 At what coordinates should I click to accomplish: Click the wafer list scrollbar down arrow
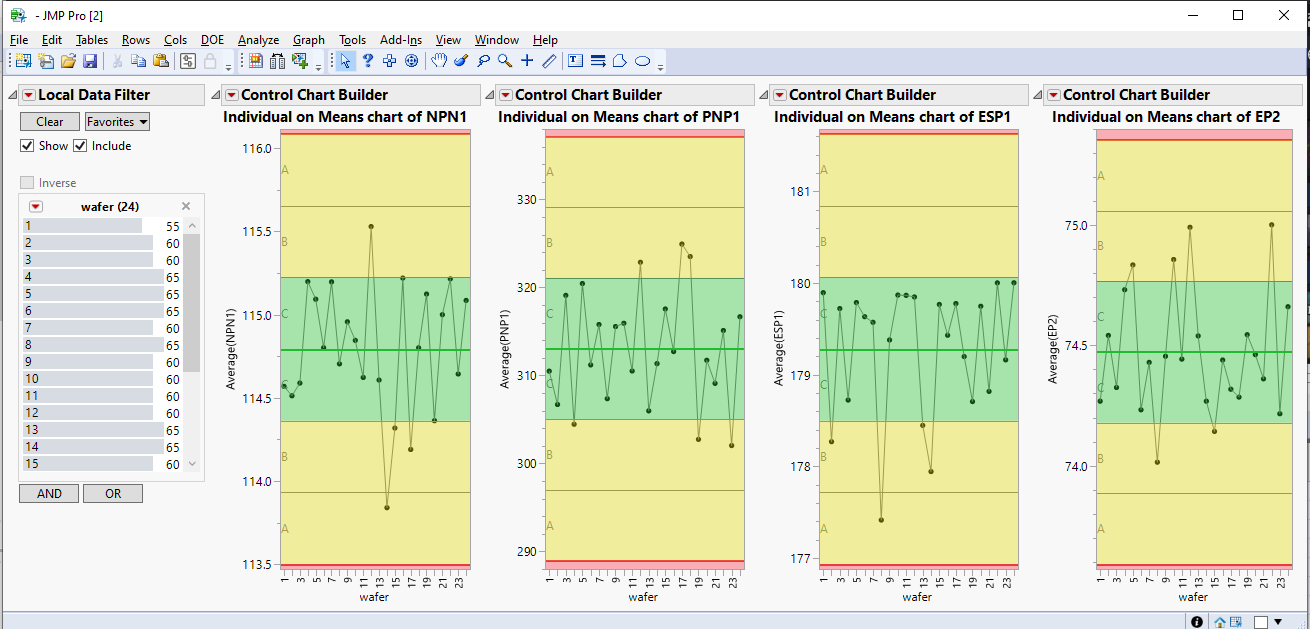[193, 462]
